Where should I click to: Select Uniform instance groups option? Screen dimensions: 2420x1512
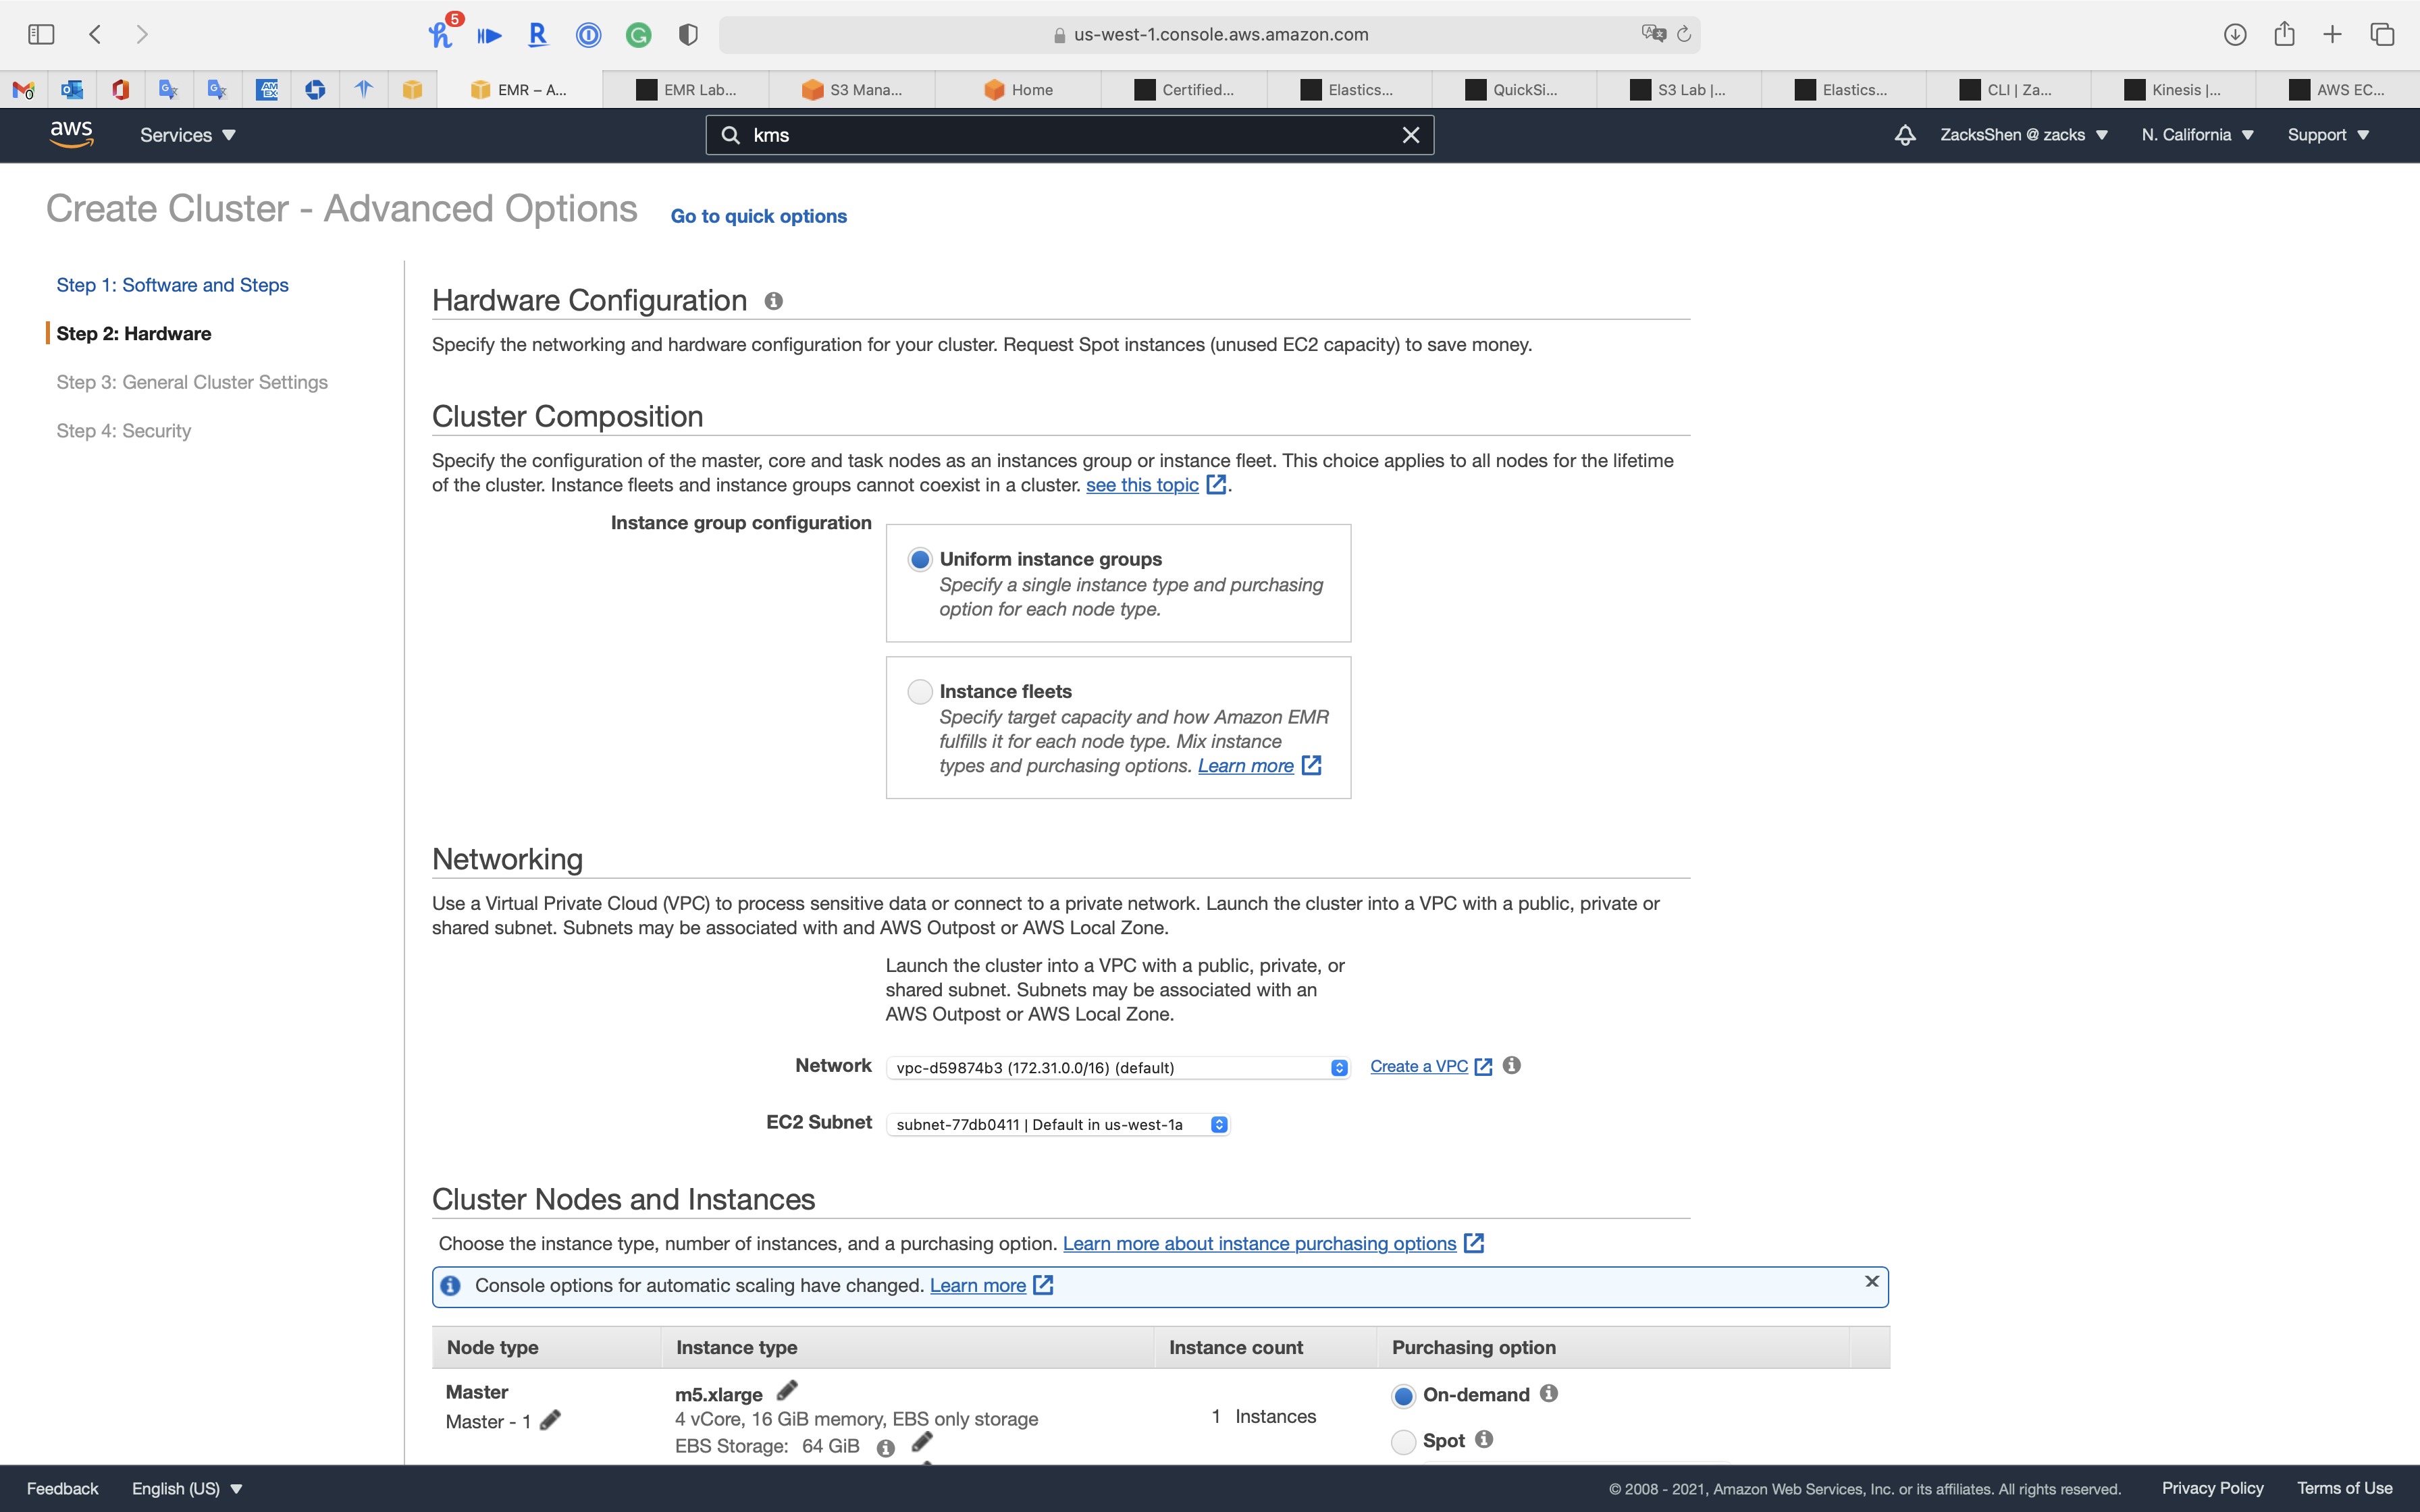[x=920, y=559]
